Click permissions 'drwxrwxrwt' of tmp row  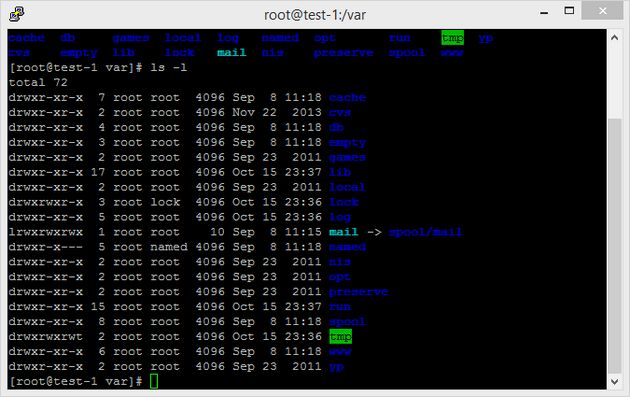(x=45, y=337)
